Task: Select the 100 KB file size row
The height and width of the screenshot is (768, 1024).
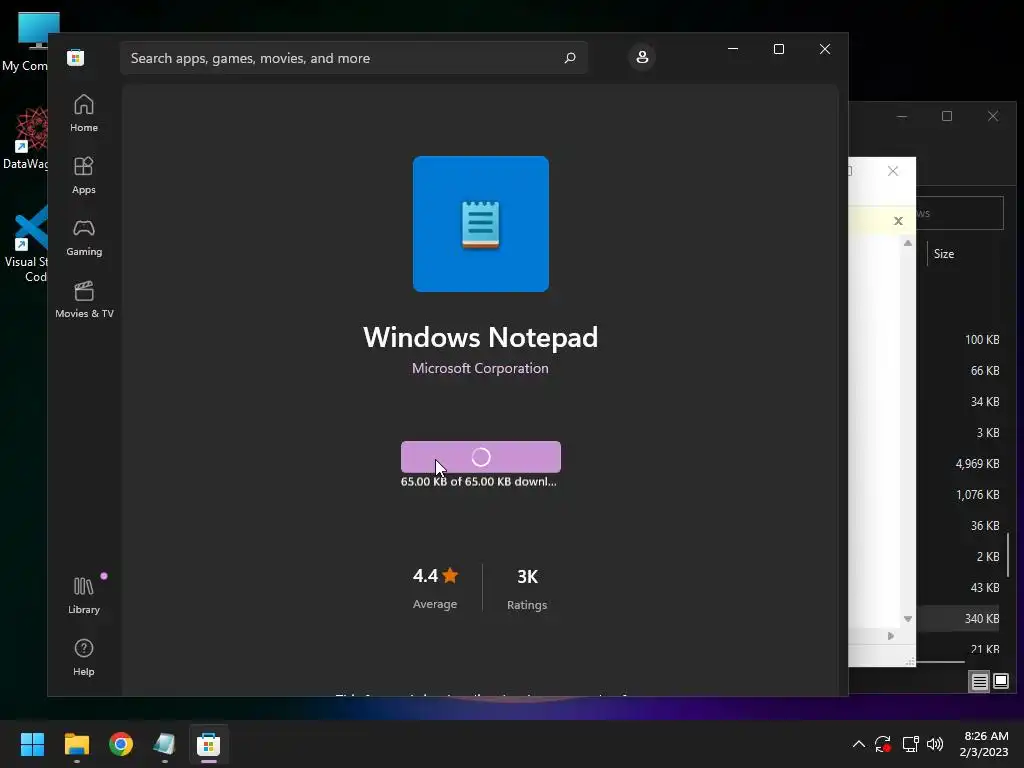Action: point(982,340)
